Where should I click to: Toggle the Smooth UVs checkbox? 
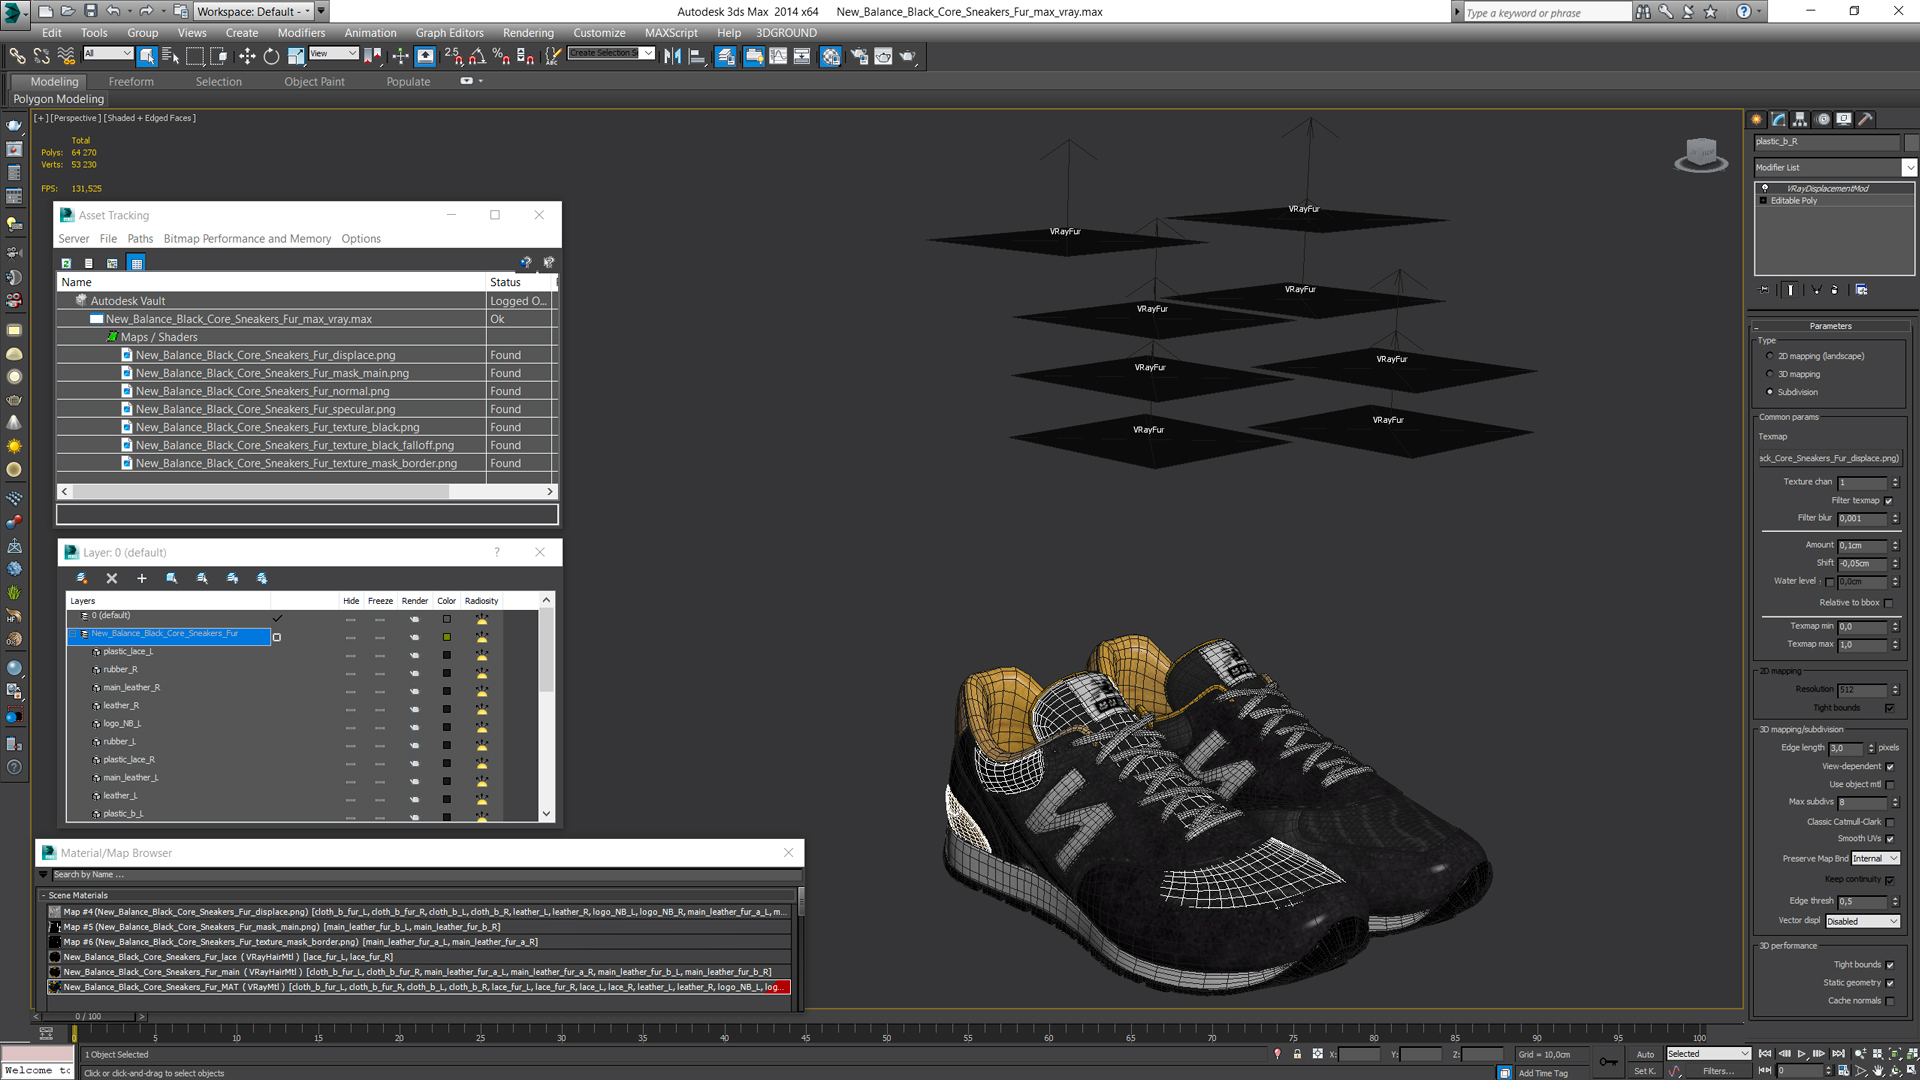click(1890, 839)
